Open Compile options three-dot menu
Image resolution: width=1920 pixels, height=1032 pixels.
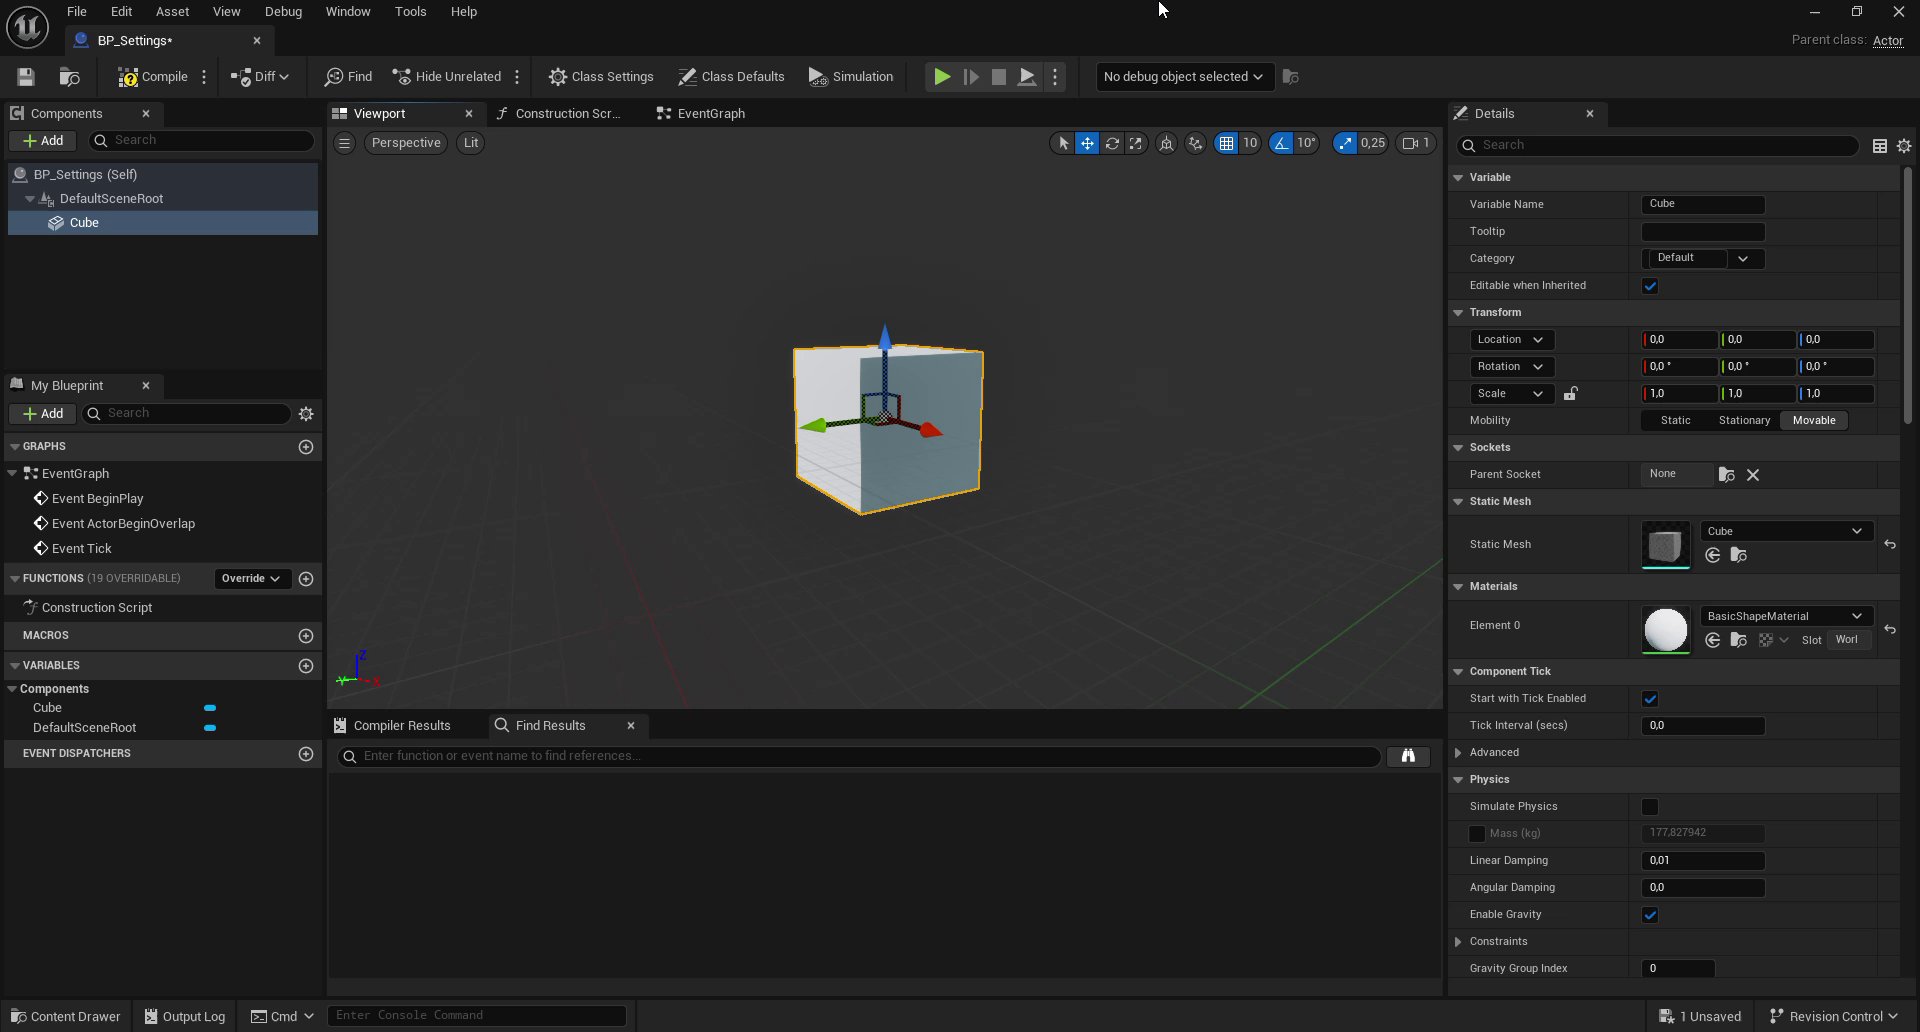204,77
